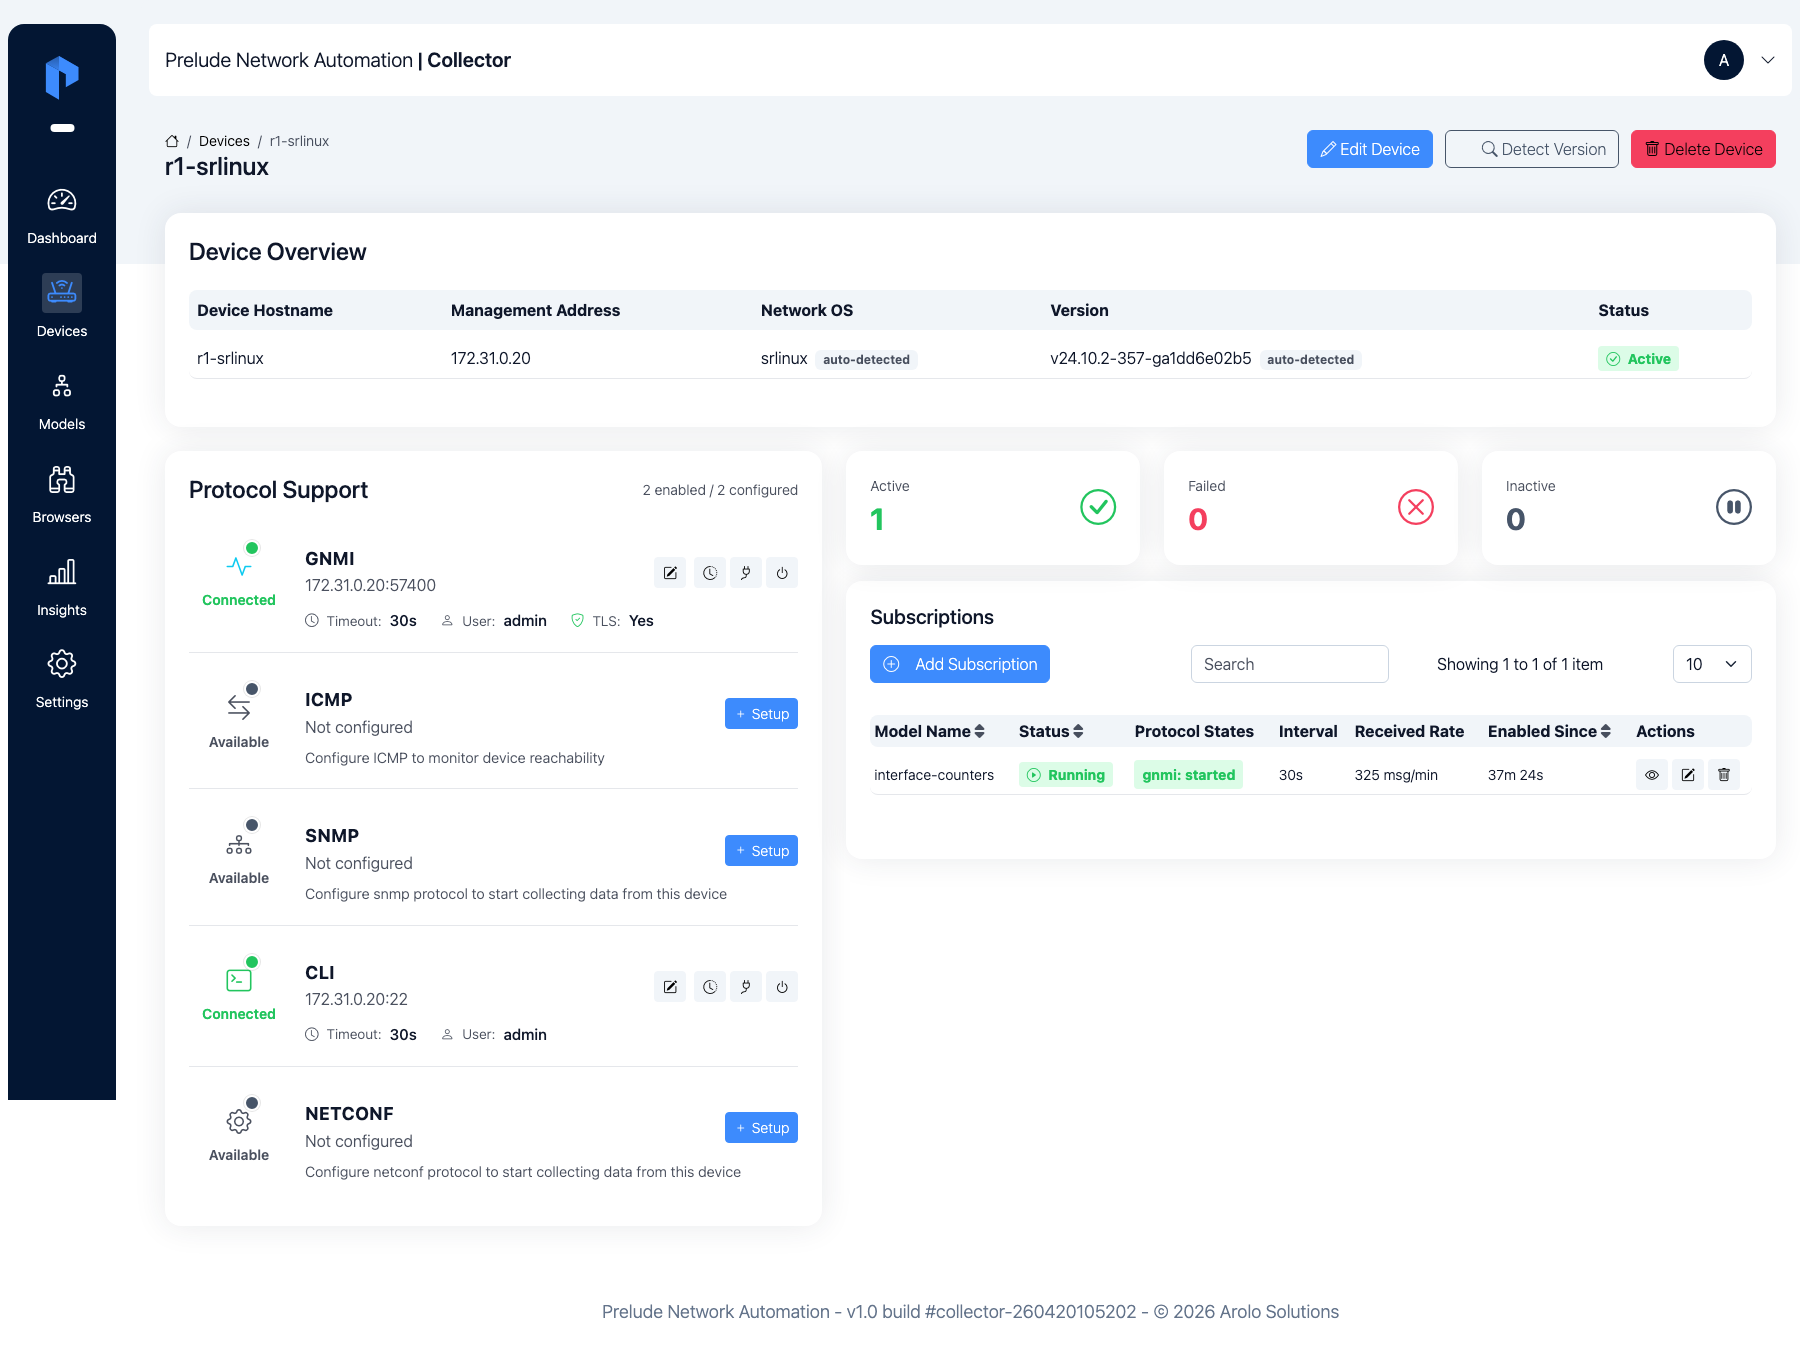The width and height of the screenshot is (1800, 1349).
Task: Sort subscriptions by Status column
Action: pyautogui.click(x=1051, y=731)
